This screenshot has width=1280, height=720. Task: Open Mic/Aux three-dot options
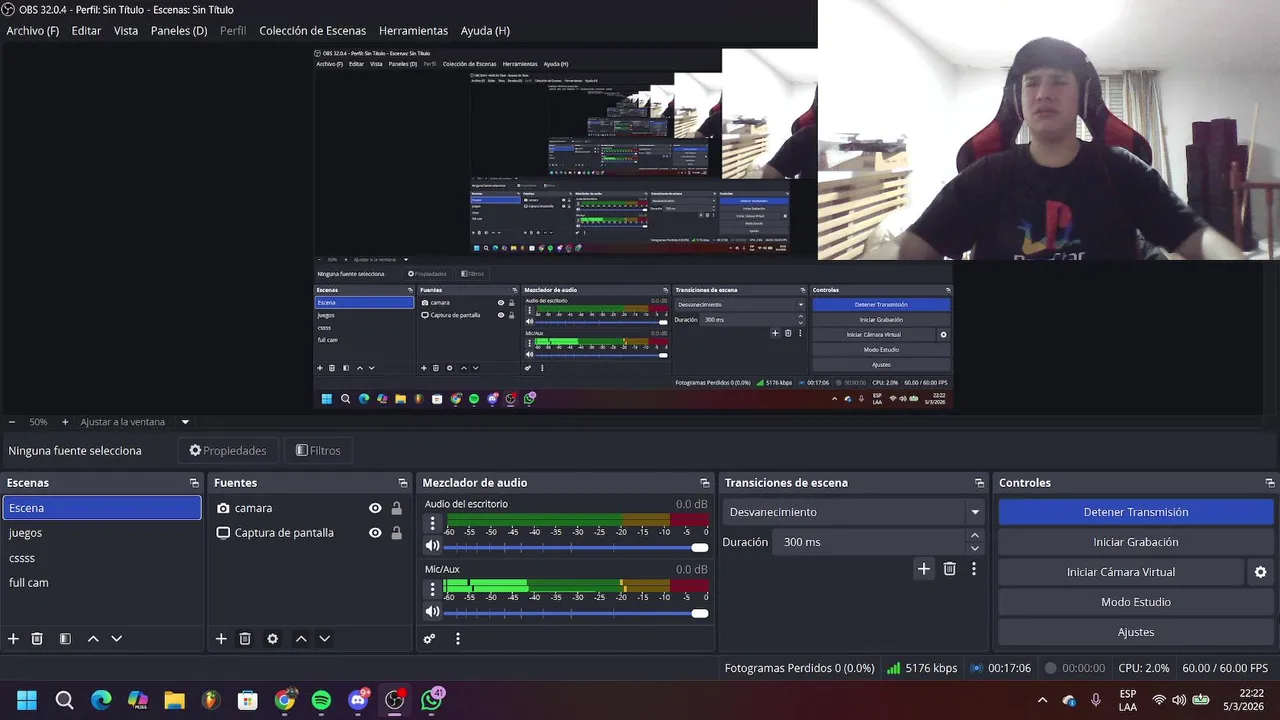tap(432, 589)
